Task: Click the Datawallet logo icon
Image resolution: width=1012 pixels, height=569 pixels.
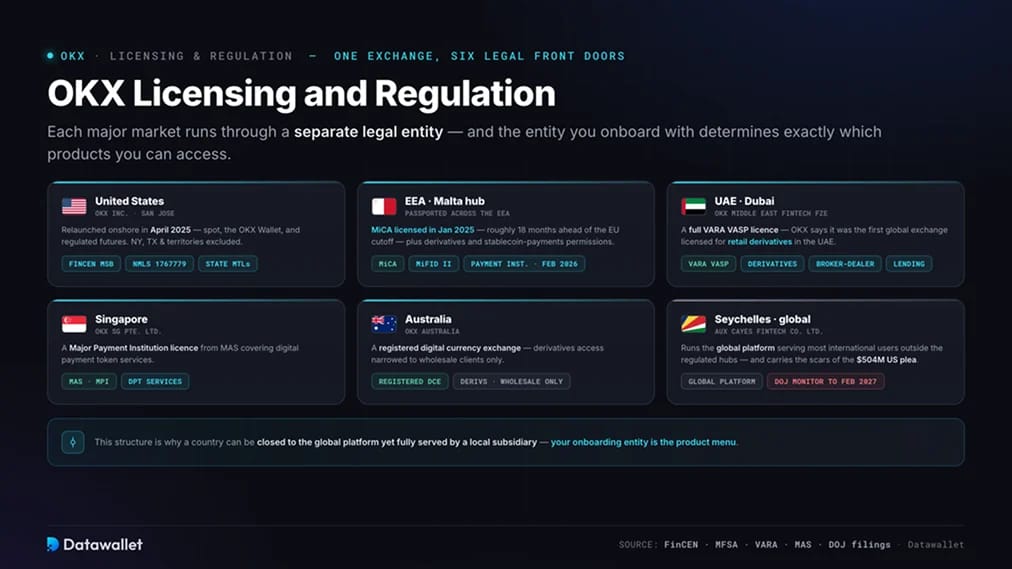Action: 53,544
